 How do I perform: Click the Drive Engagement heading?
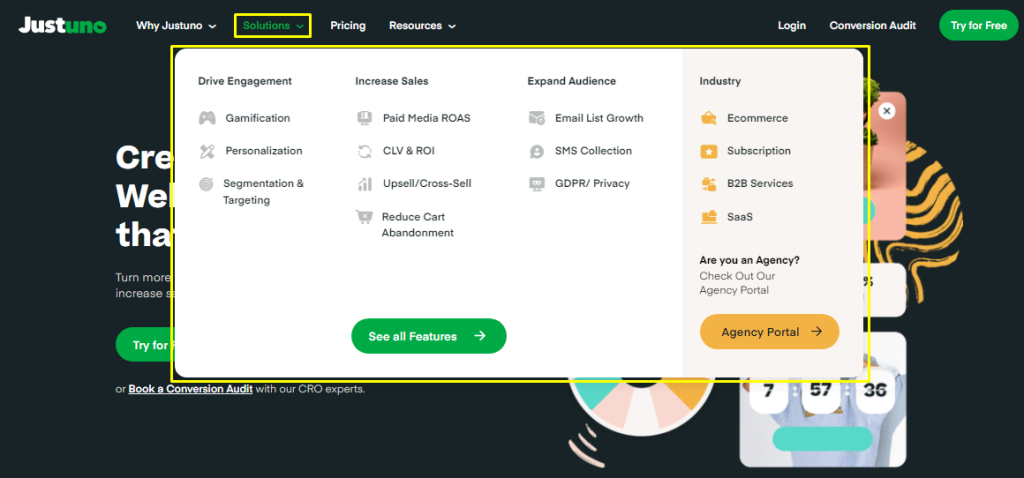[x=245, y=82]
